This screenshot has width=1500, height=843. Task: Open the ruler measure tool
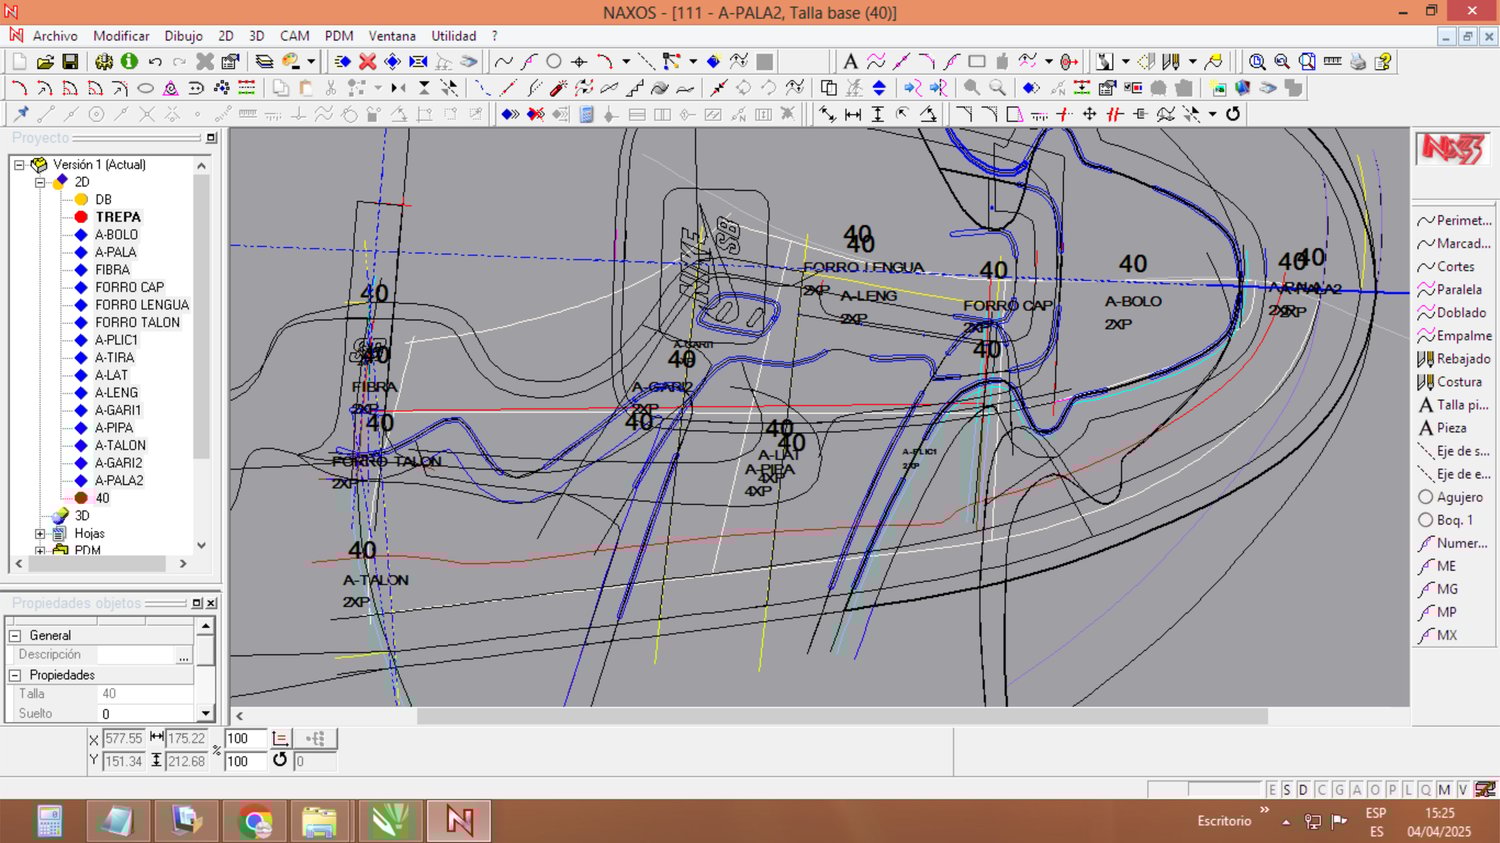coord(1332,62)
